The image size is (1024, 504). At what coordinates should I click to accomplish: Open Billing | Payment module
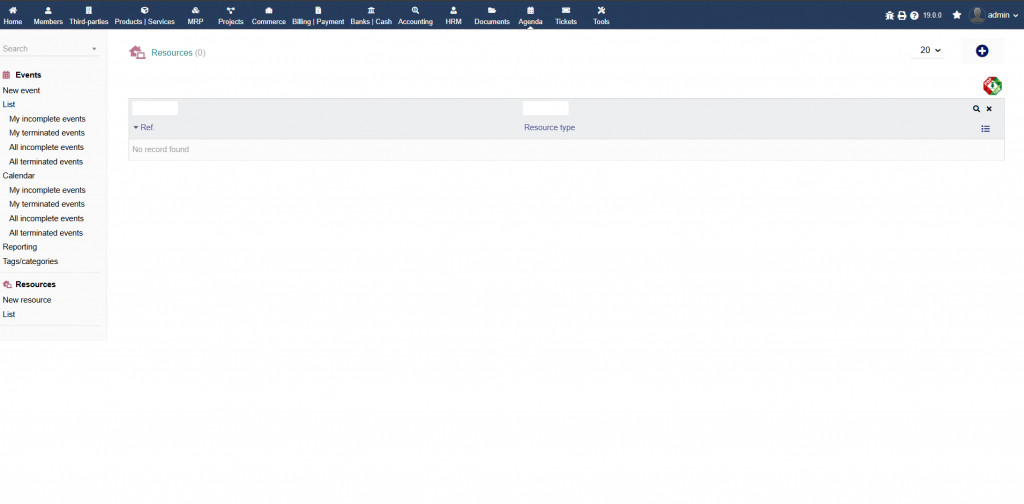click(318, 16)
